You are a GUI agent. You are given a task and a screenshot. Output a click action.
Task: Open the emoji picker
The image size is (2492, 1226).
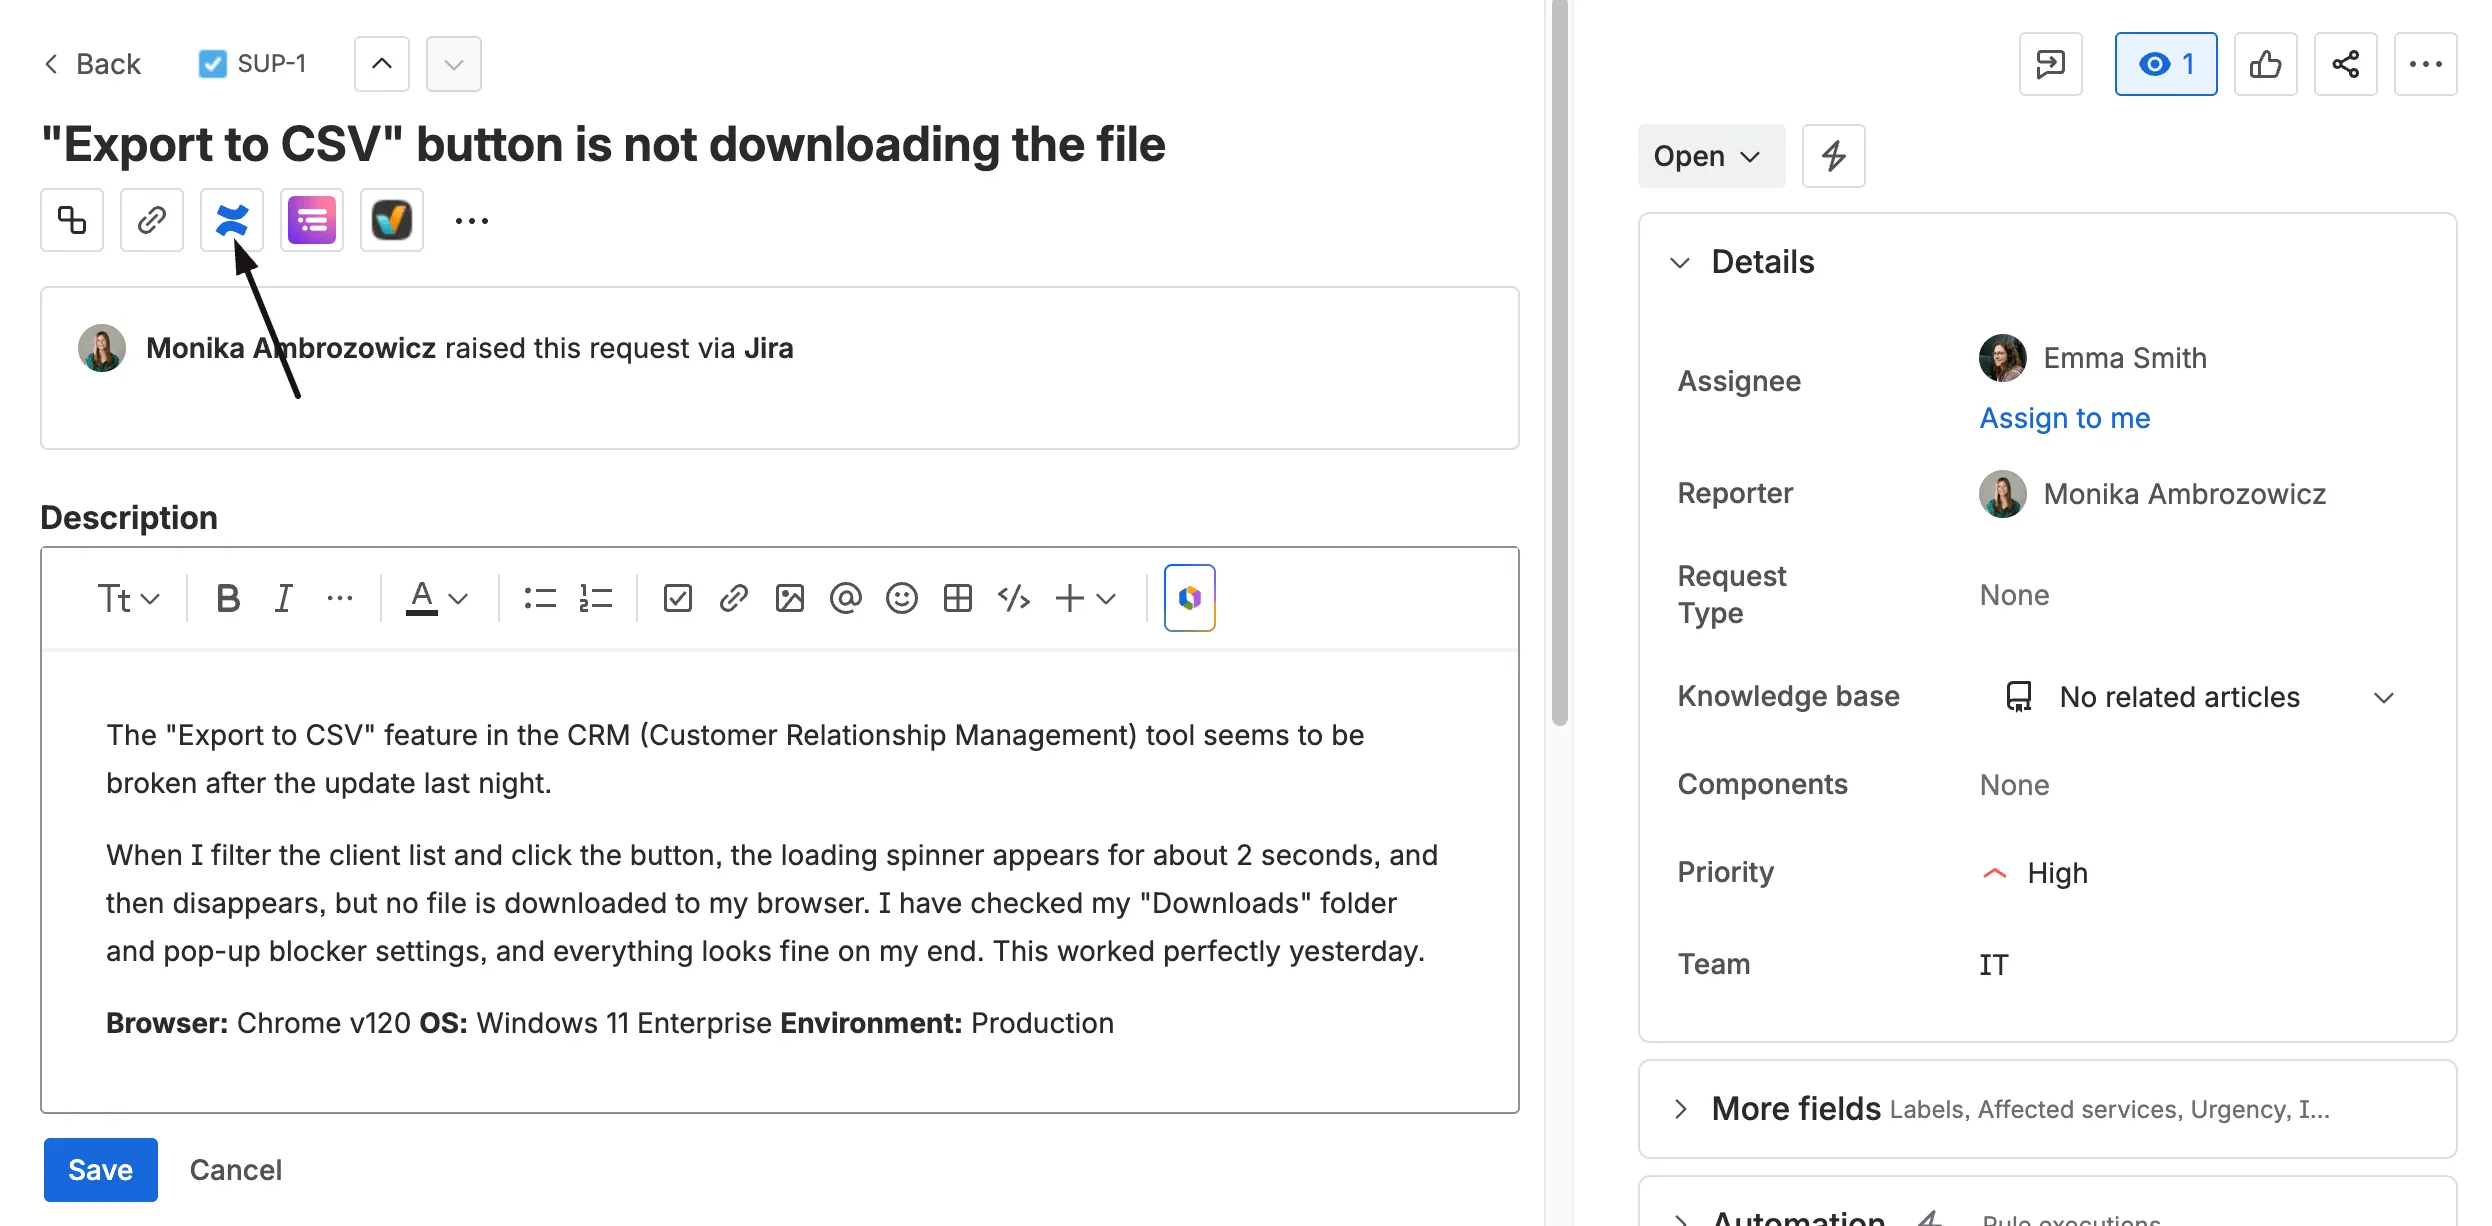[902, 598]
